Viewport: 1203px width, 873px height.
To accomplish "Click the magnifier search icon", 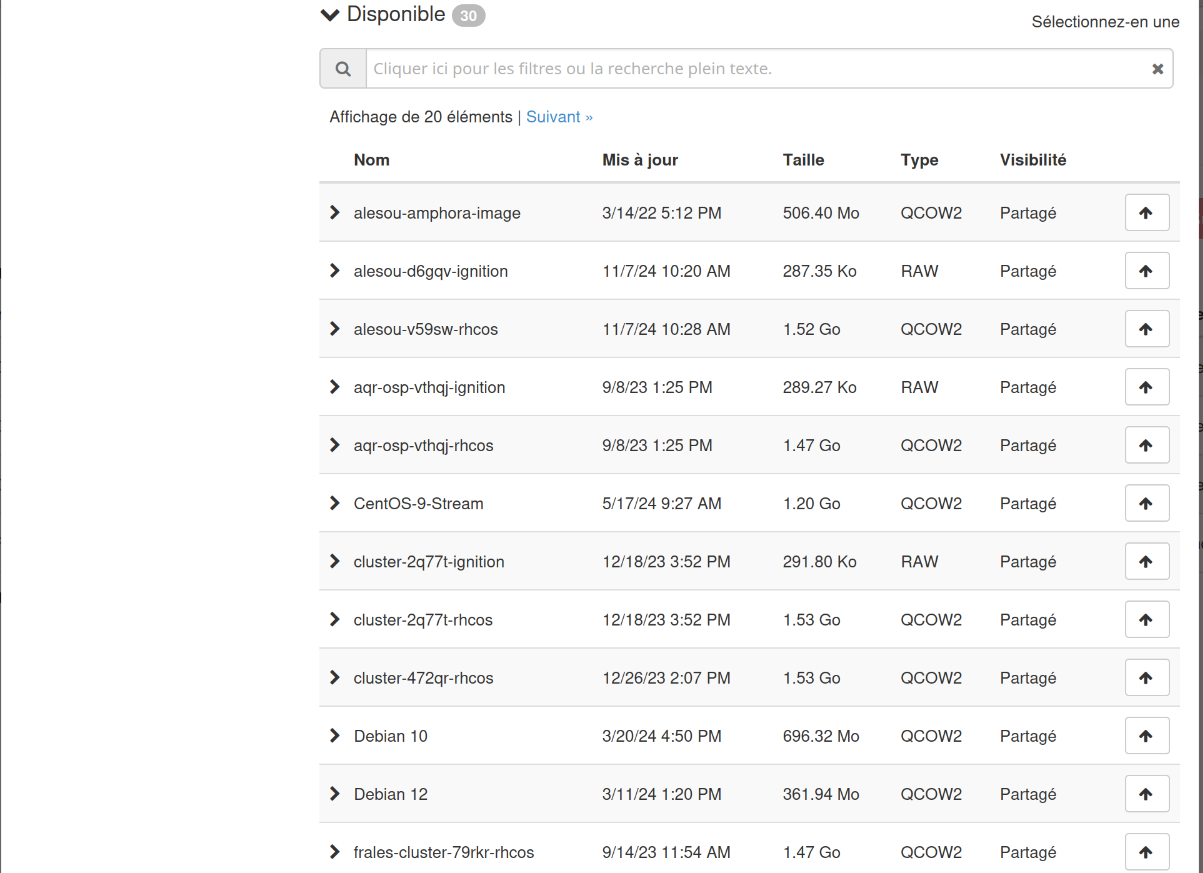I will pyautogui.click(x=343, y=69).
